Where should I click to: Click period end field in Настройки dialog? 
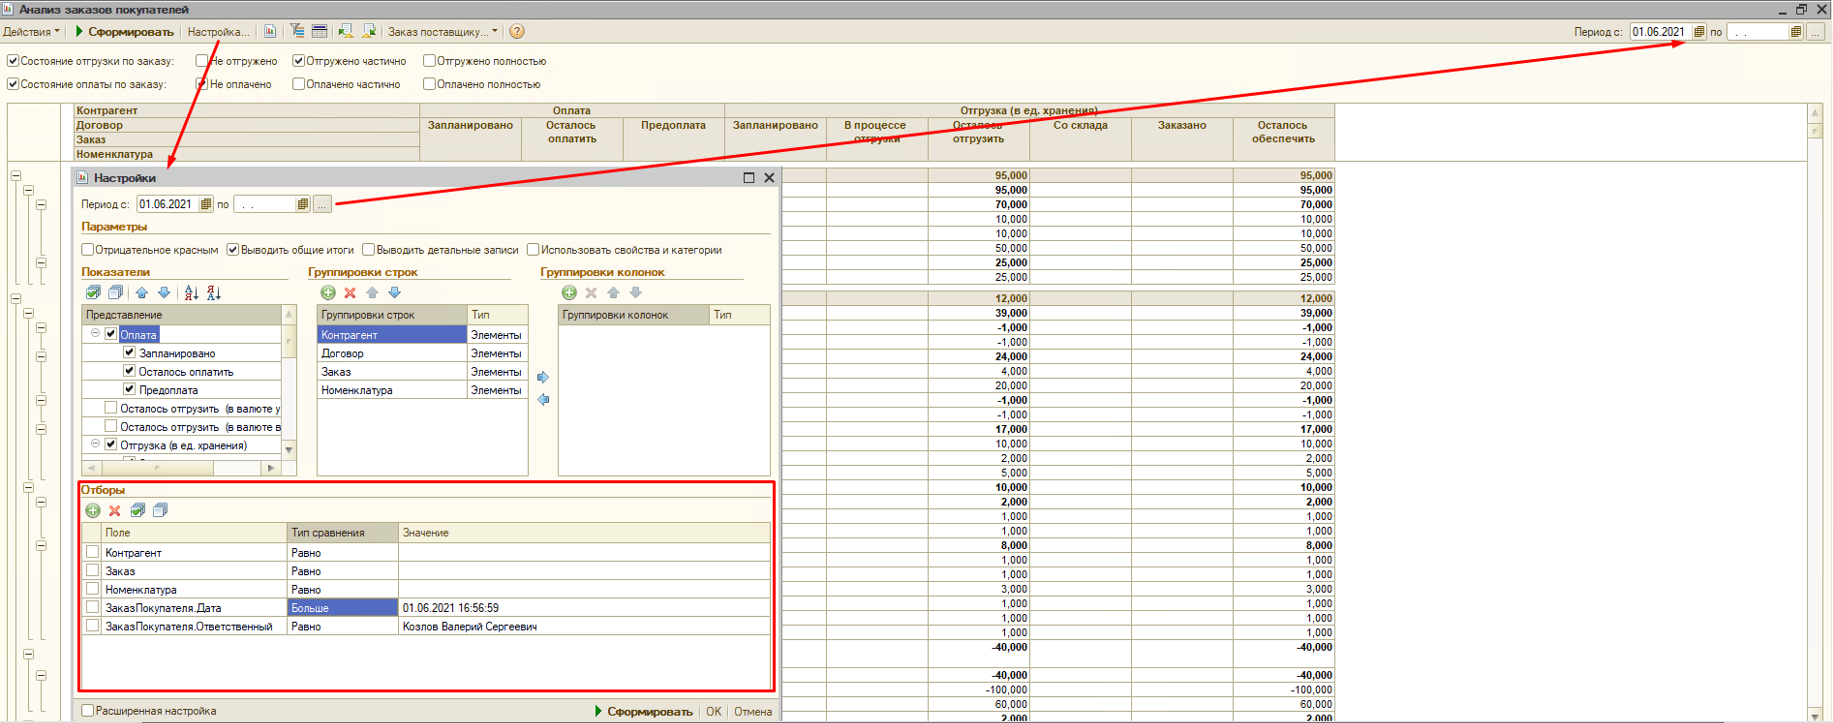point(264,204)
